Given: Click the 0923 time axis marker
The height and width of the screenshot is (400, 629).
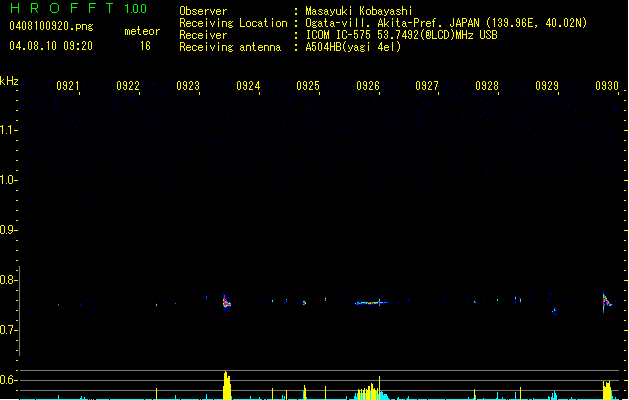Looking at the screenshot, I should click(188, 86).
